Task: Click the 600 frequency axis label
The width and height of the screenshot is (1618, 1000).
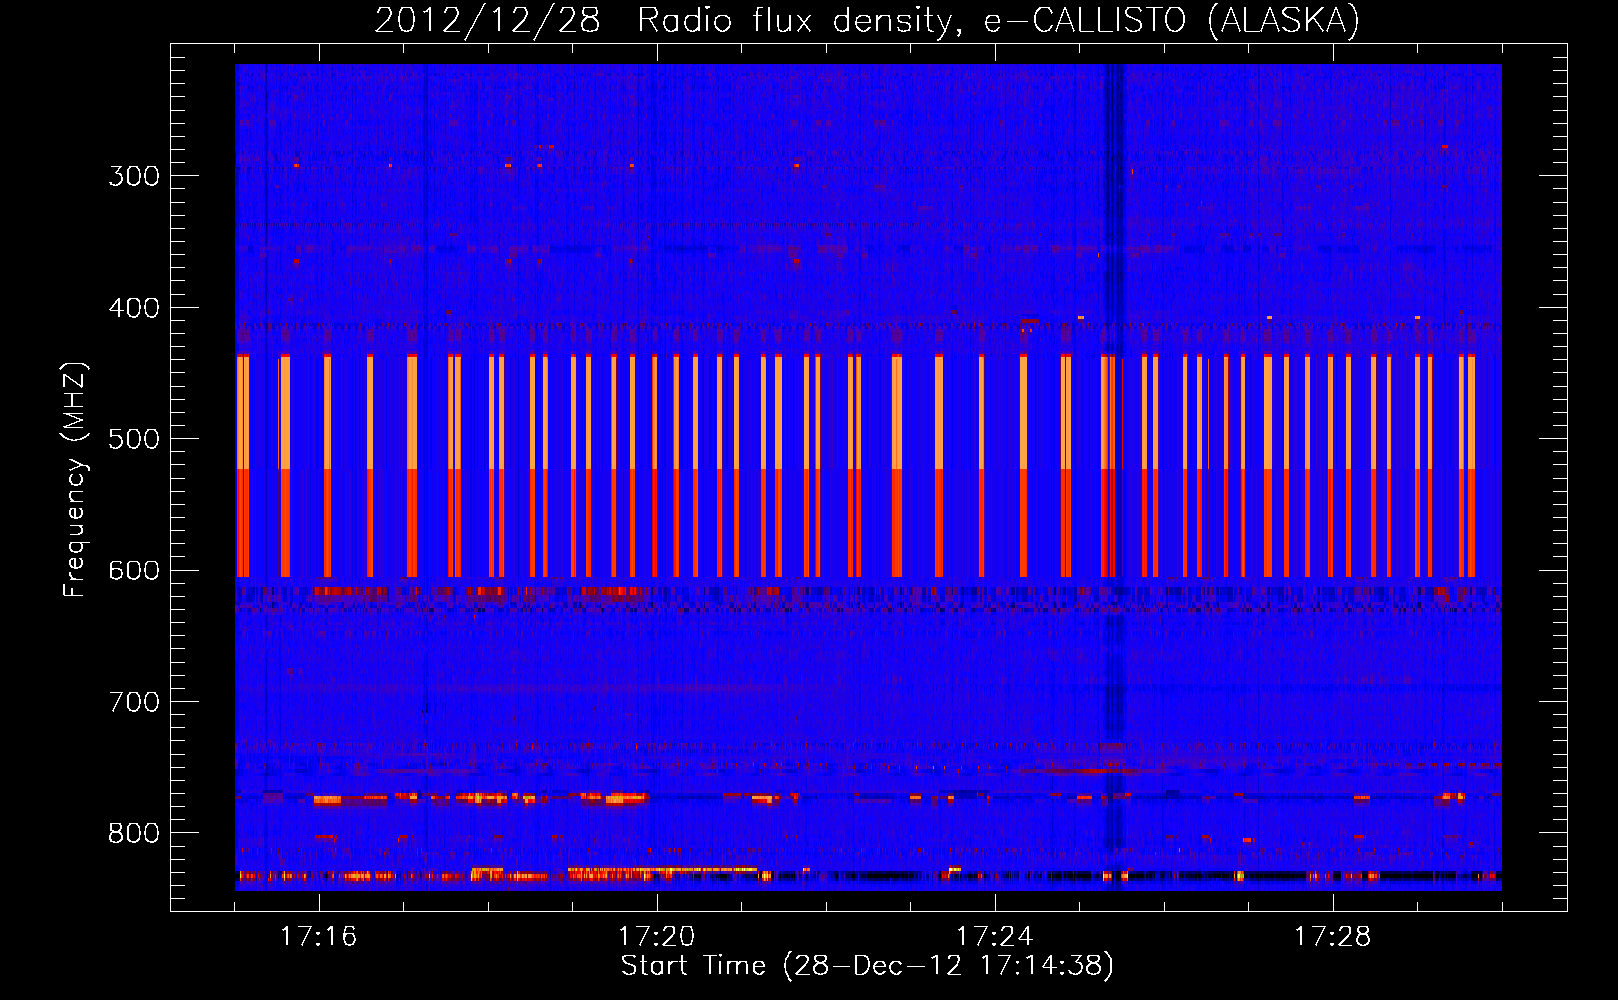Action: (x=134, y=571)
